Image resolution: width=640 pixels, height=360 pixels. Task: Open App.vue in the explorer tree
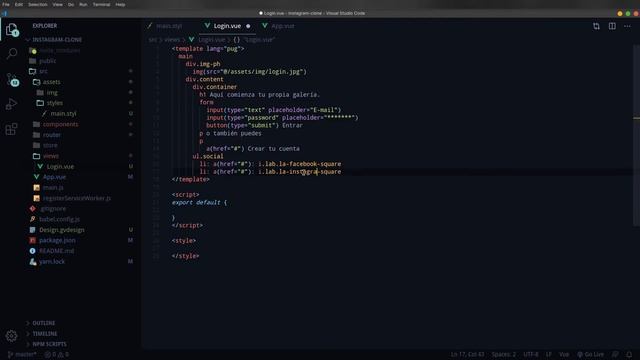click(54, 177)
